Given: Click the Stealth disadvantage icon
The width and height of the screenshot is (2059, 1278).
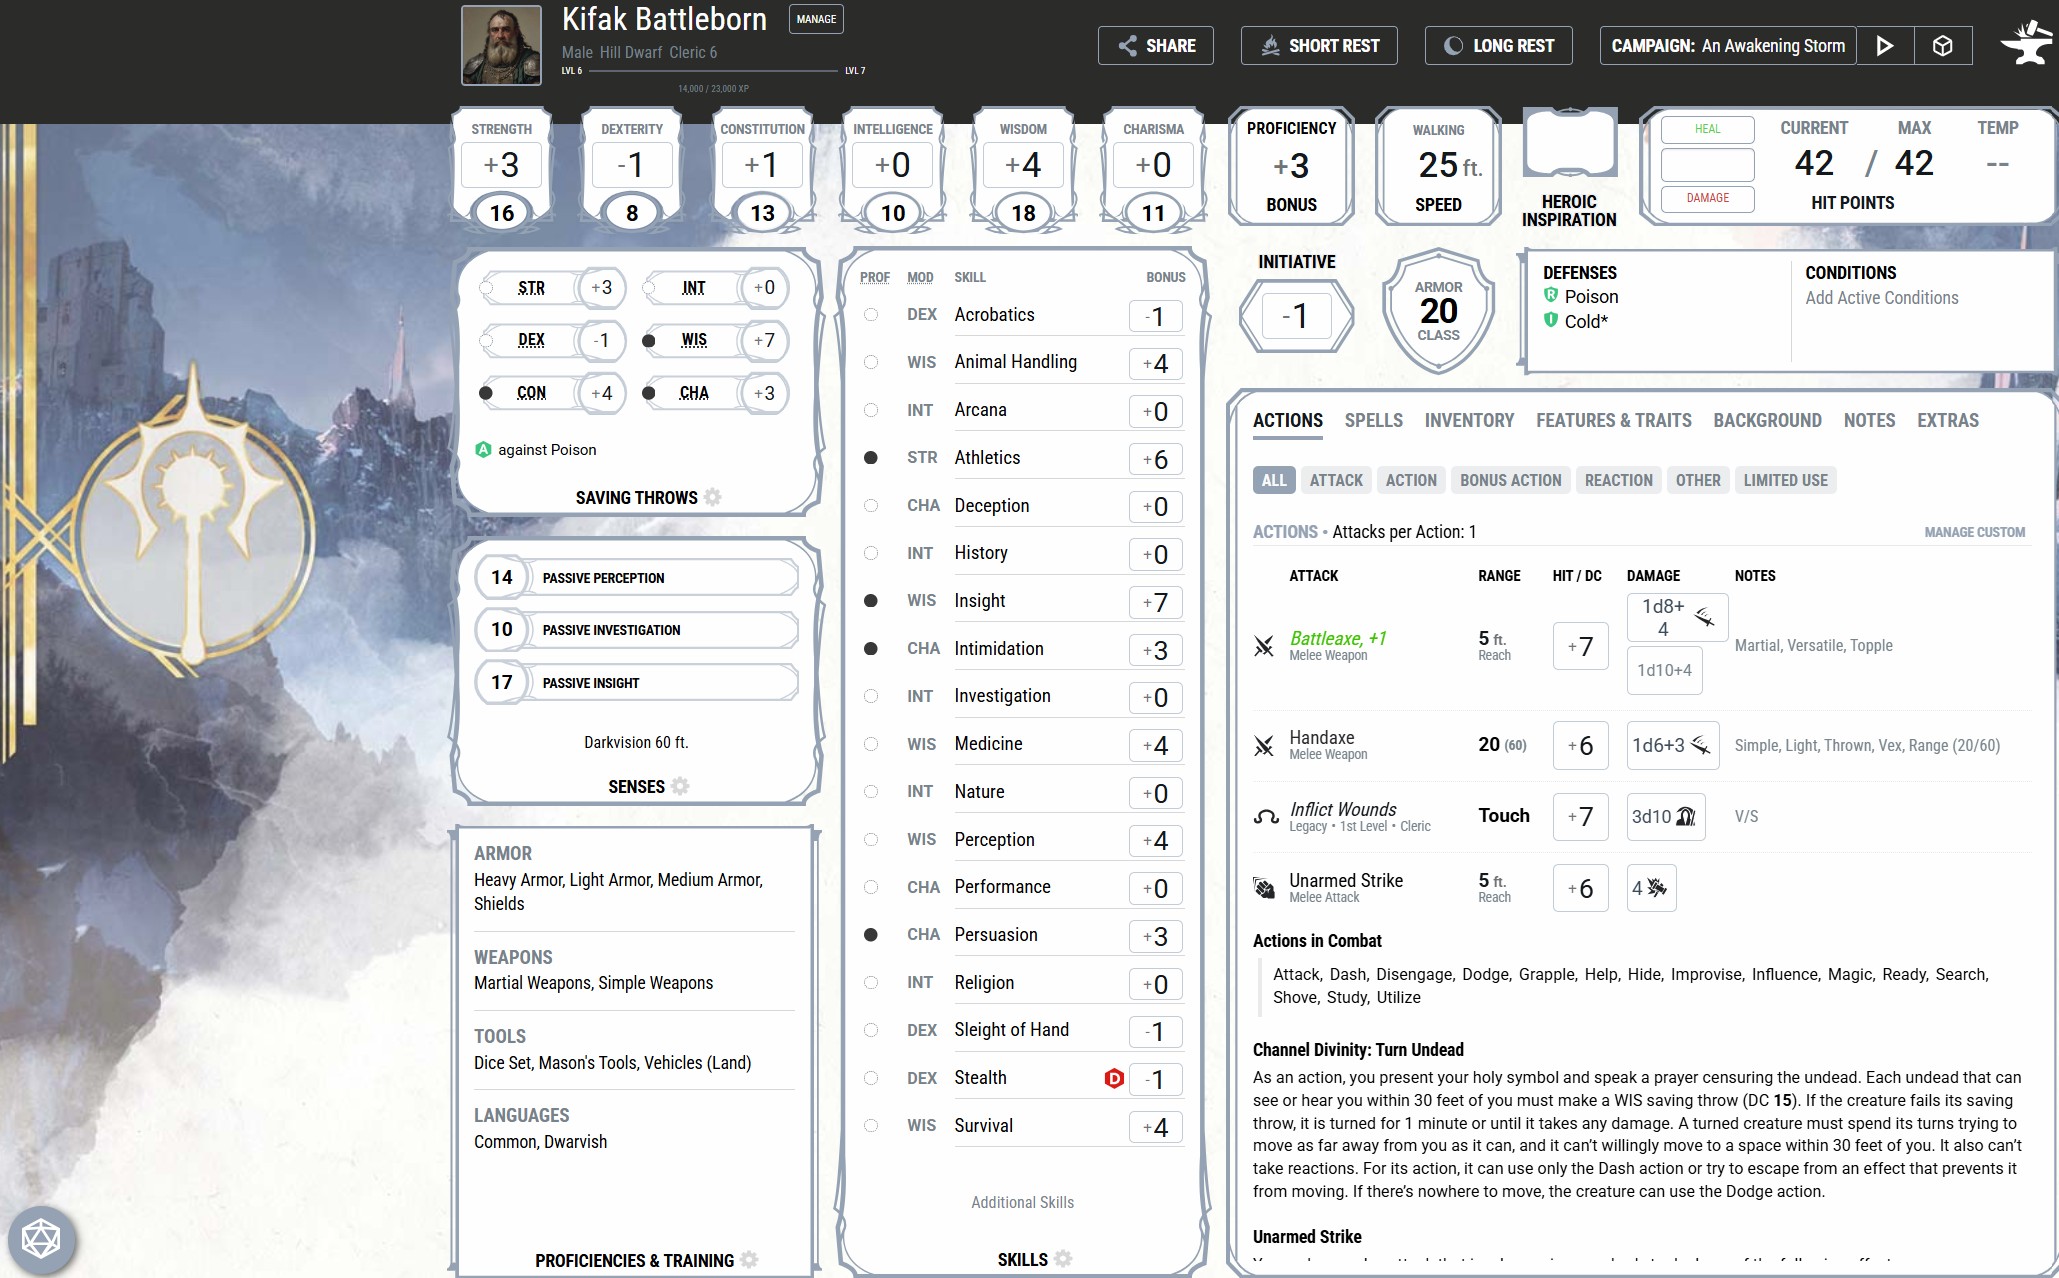Looking at the screenshot, I should click(1113, 1078).
